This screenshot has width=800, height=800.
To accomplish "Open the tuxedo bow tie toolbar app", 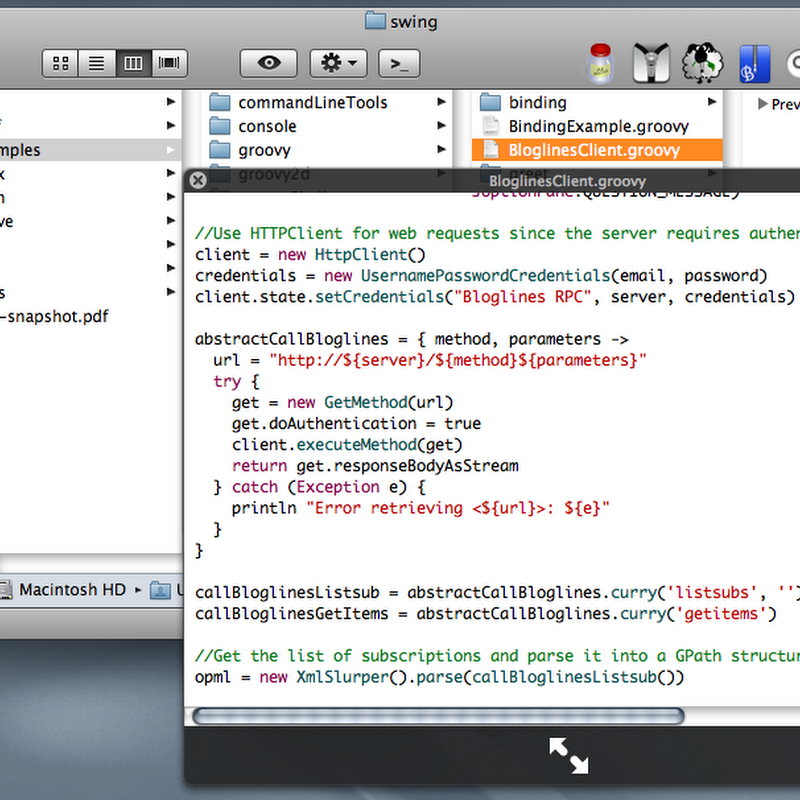I will coord(651,63).
